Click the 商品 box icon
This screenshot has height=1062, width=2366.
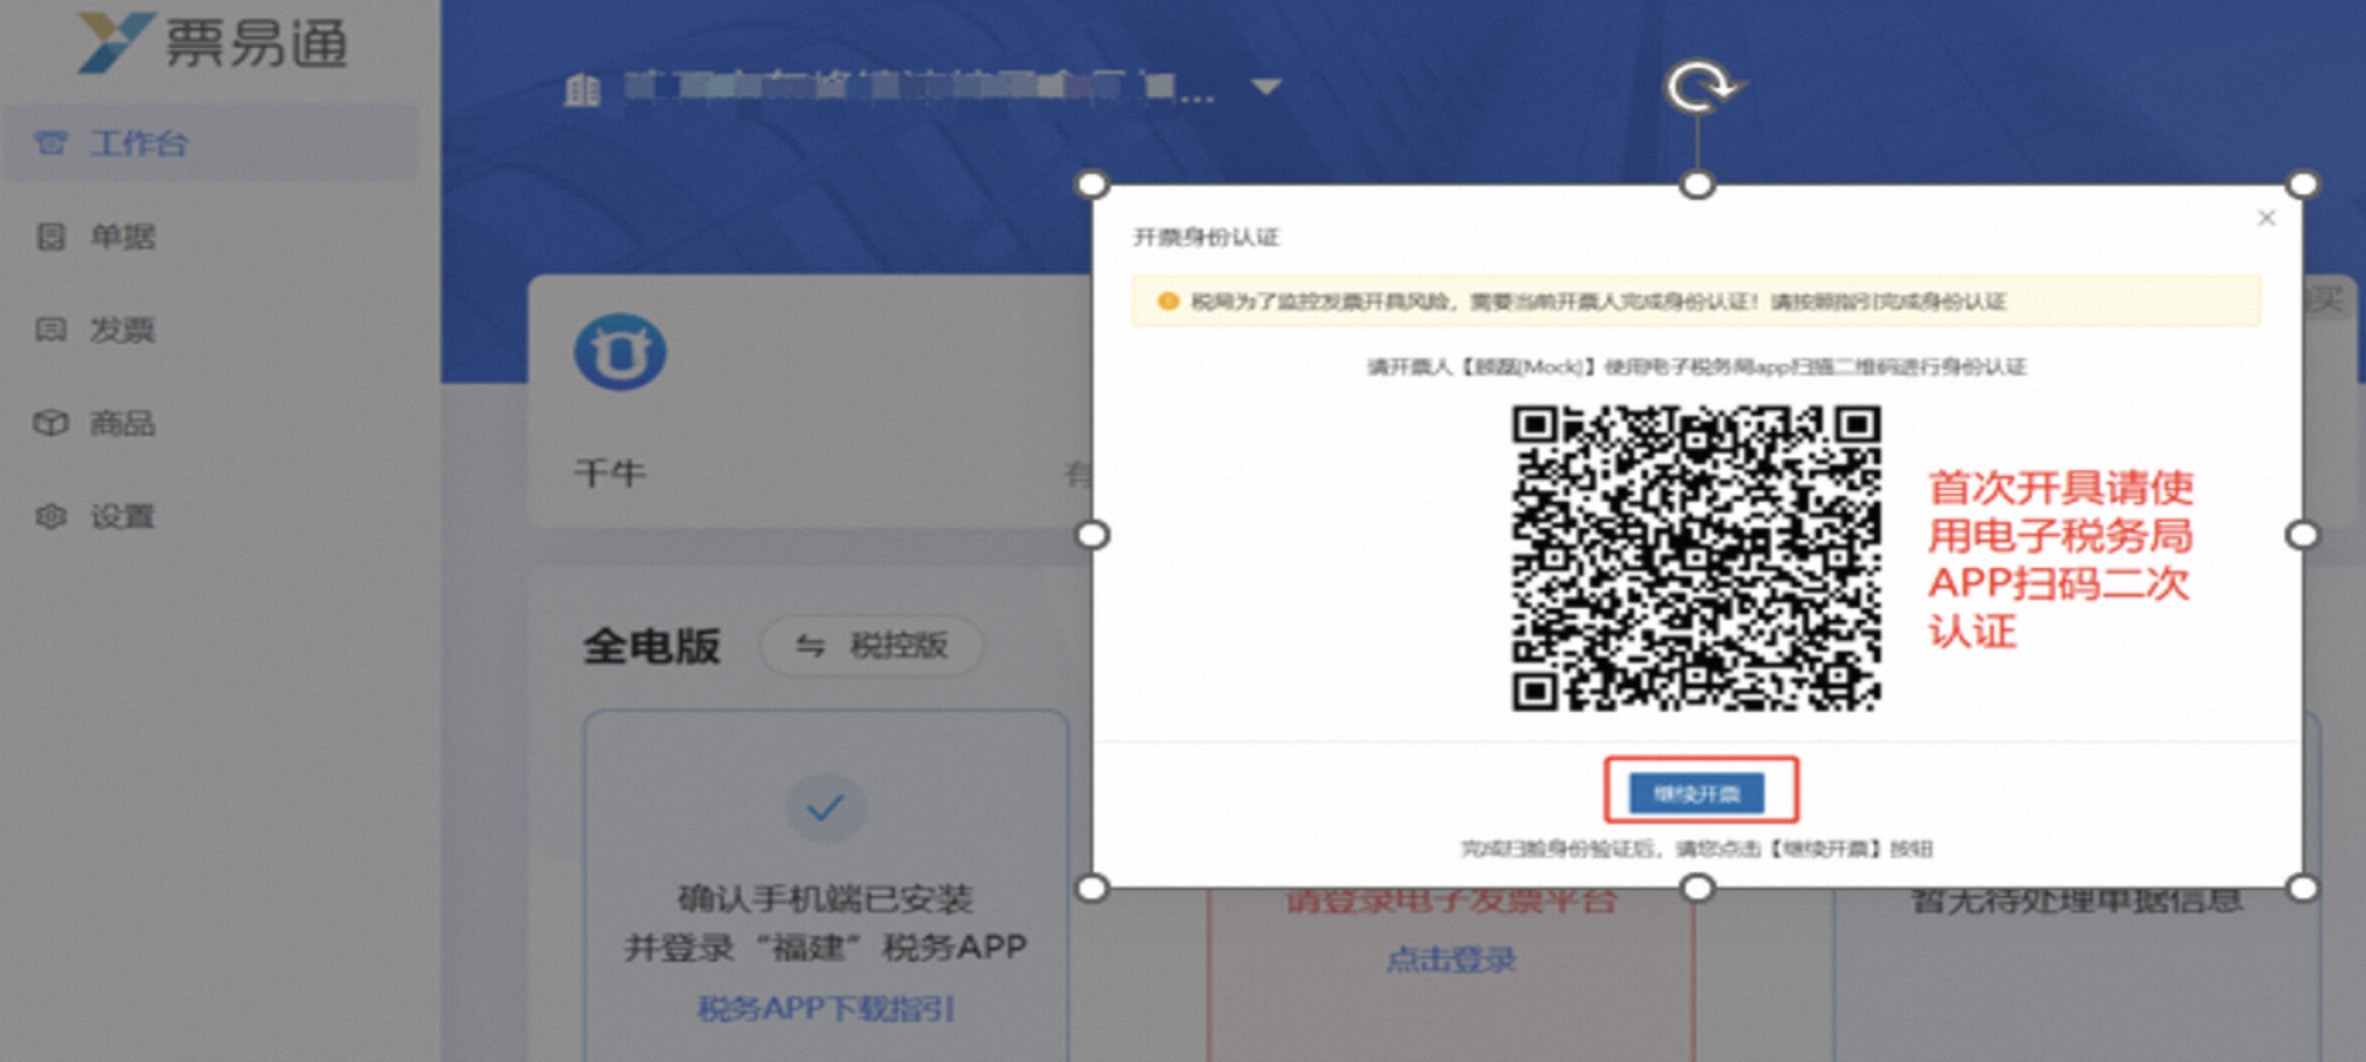51,423
